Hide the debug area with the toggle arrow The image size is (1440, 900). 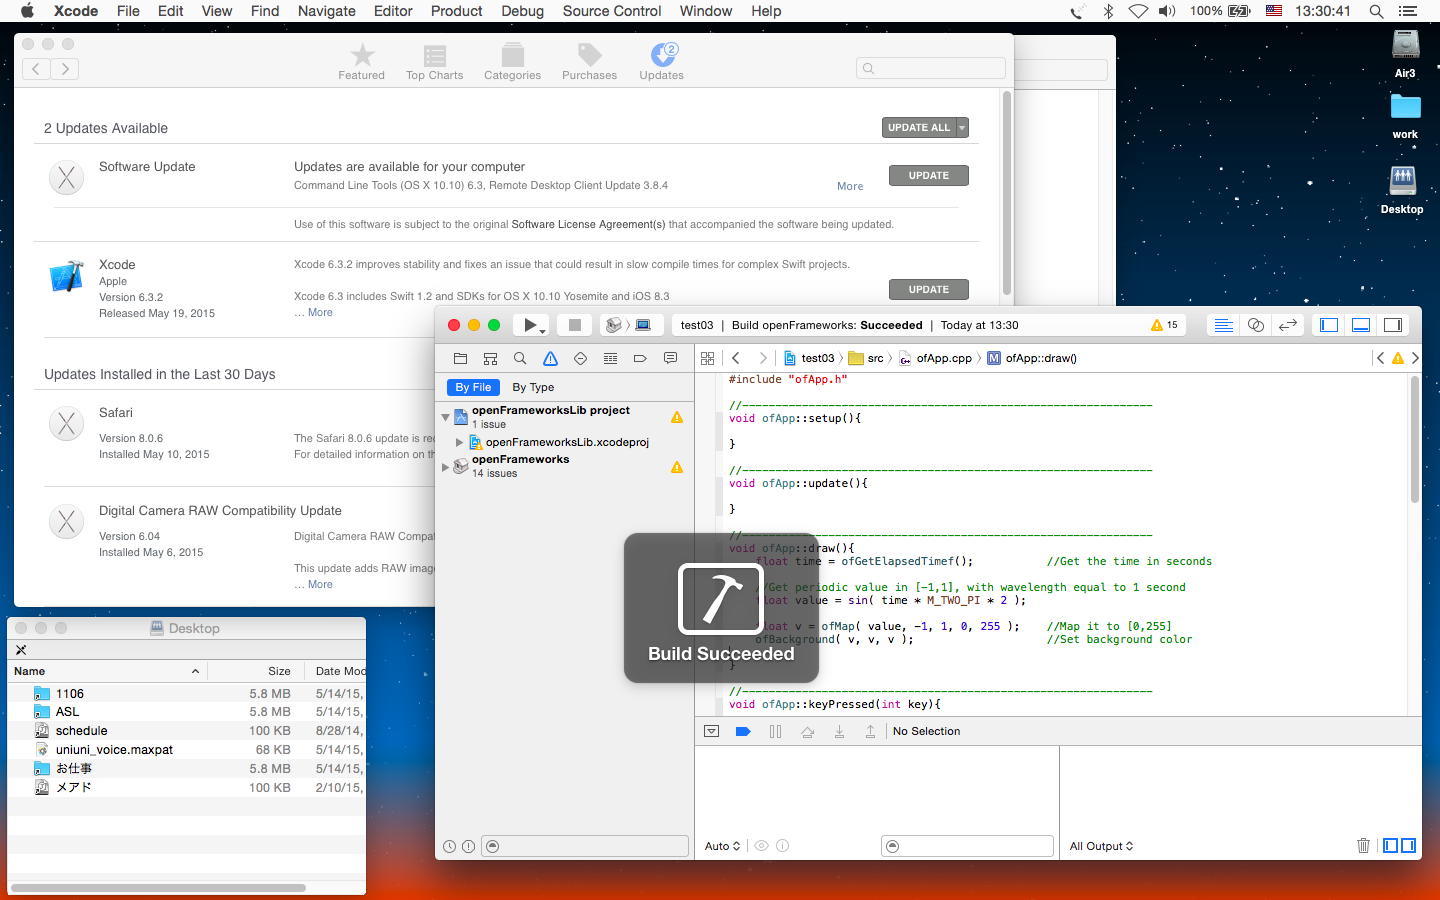tap(711, 731)
